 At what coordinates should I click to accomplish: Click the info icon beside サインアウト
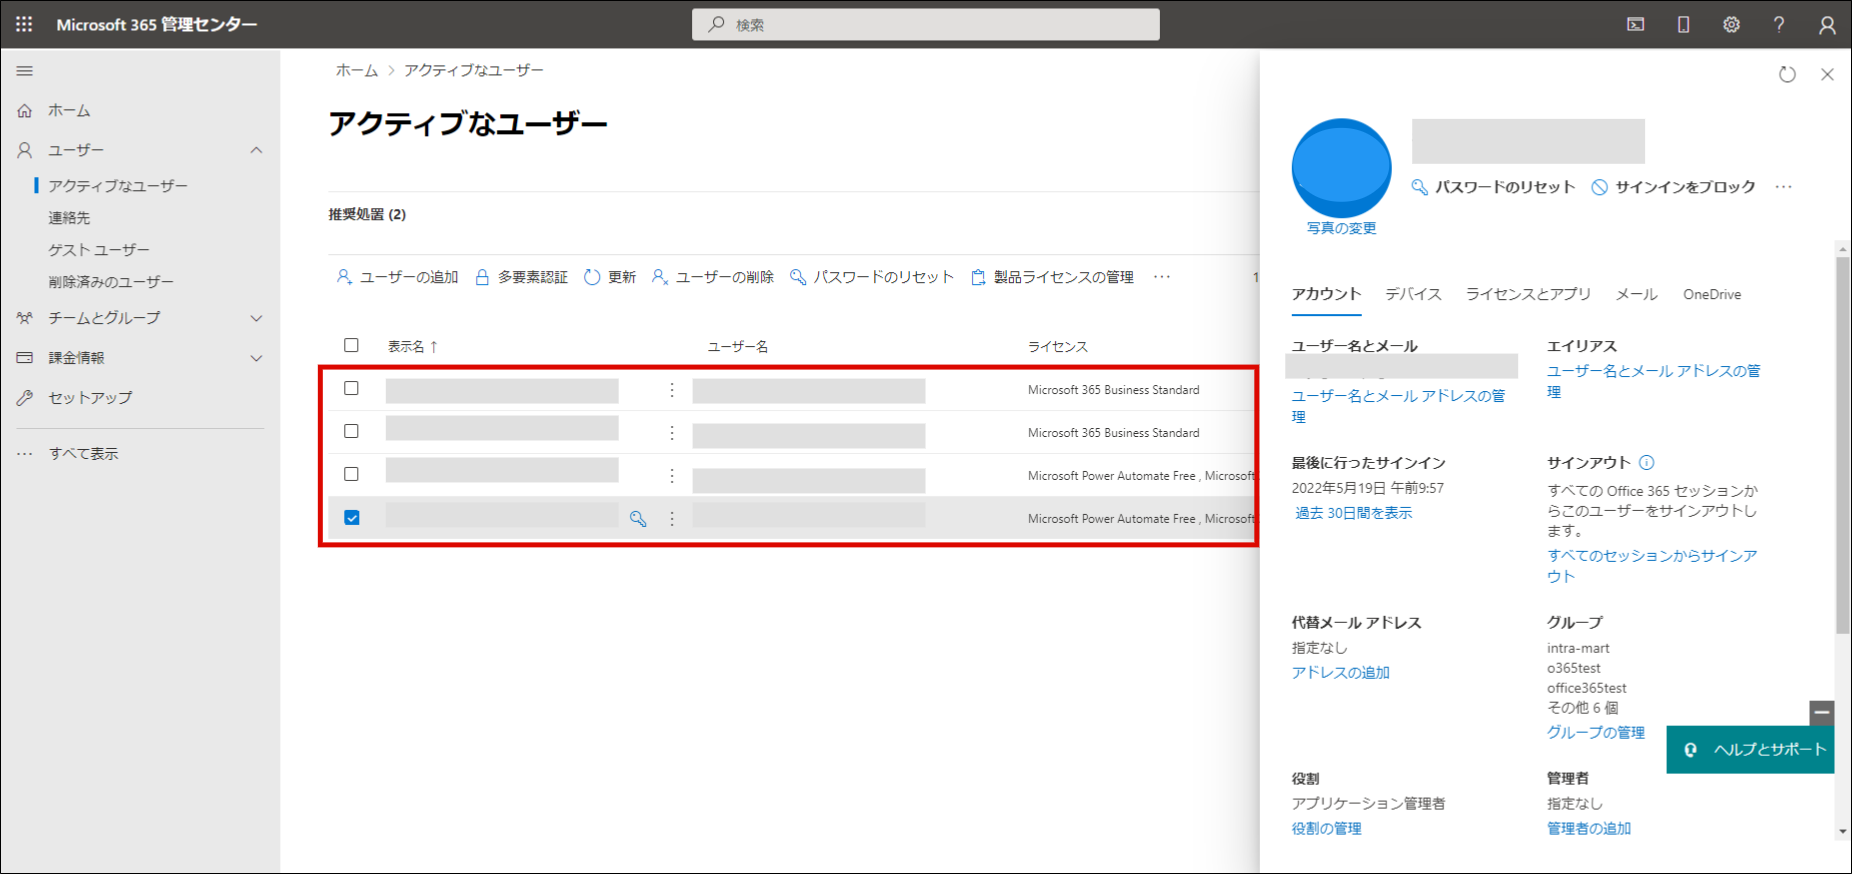pos(1647,463)
